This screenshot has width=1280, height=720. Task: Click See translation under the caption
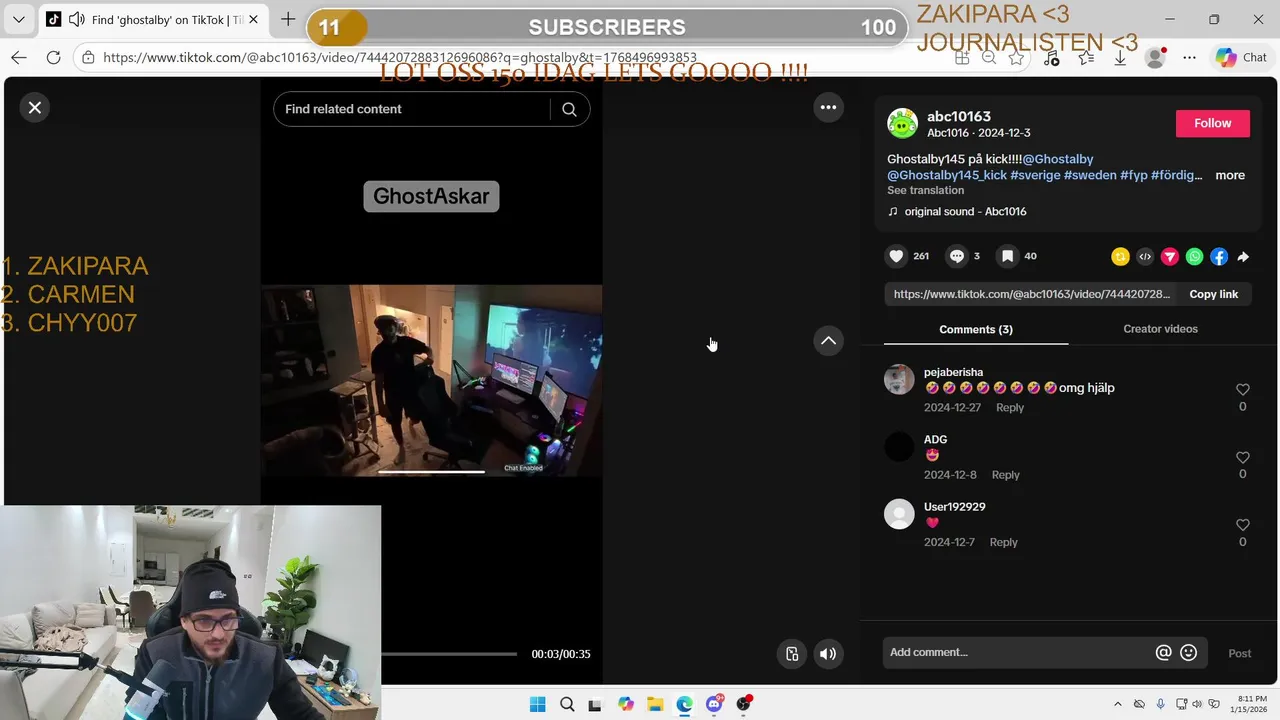(x=925, y=190)
